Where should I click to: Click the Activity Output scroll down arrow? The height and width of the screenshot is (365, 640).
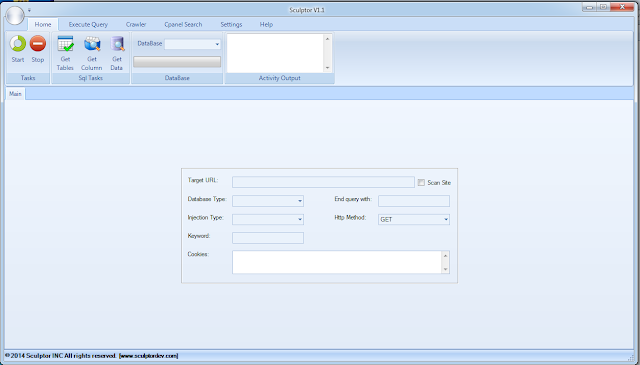point(327,68)
